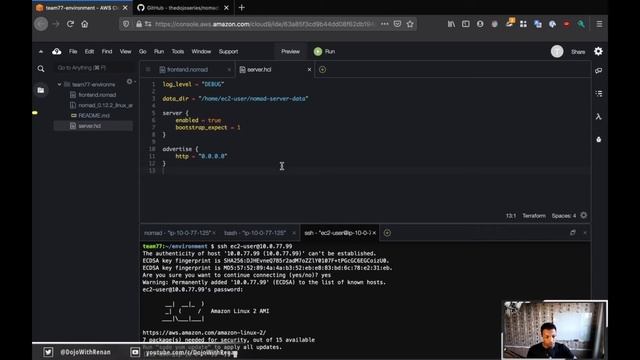The width and height of the screenshot is (640, 360).
Task: Close the server.hcl editor tab
Action: click(309, 69)
